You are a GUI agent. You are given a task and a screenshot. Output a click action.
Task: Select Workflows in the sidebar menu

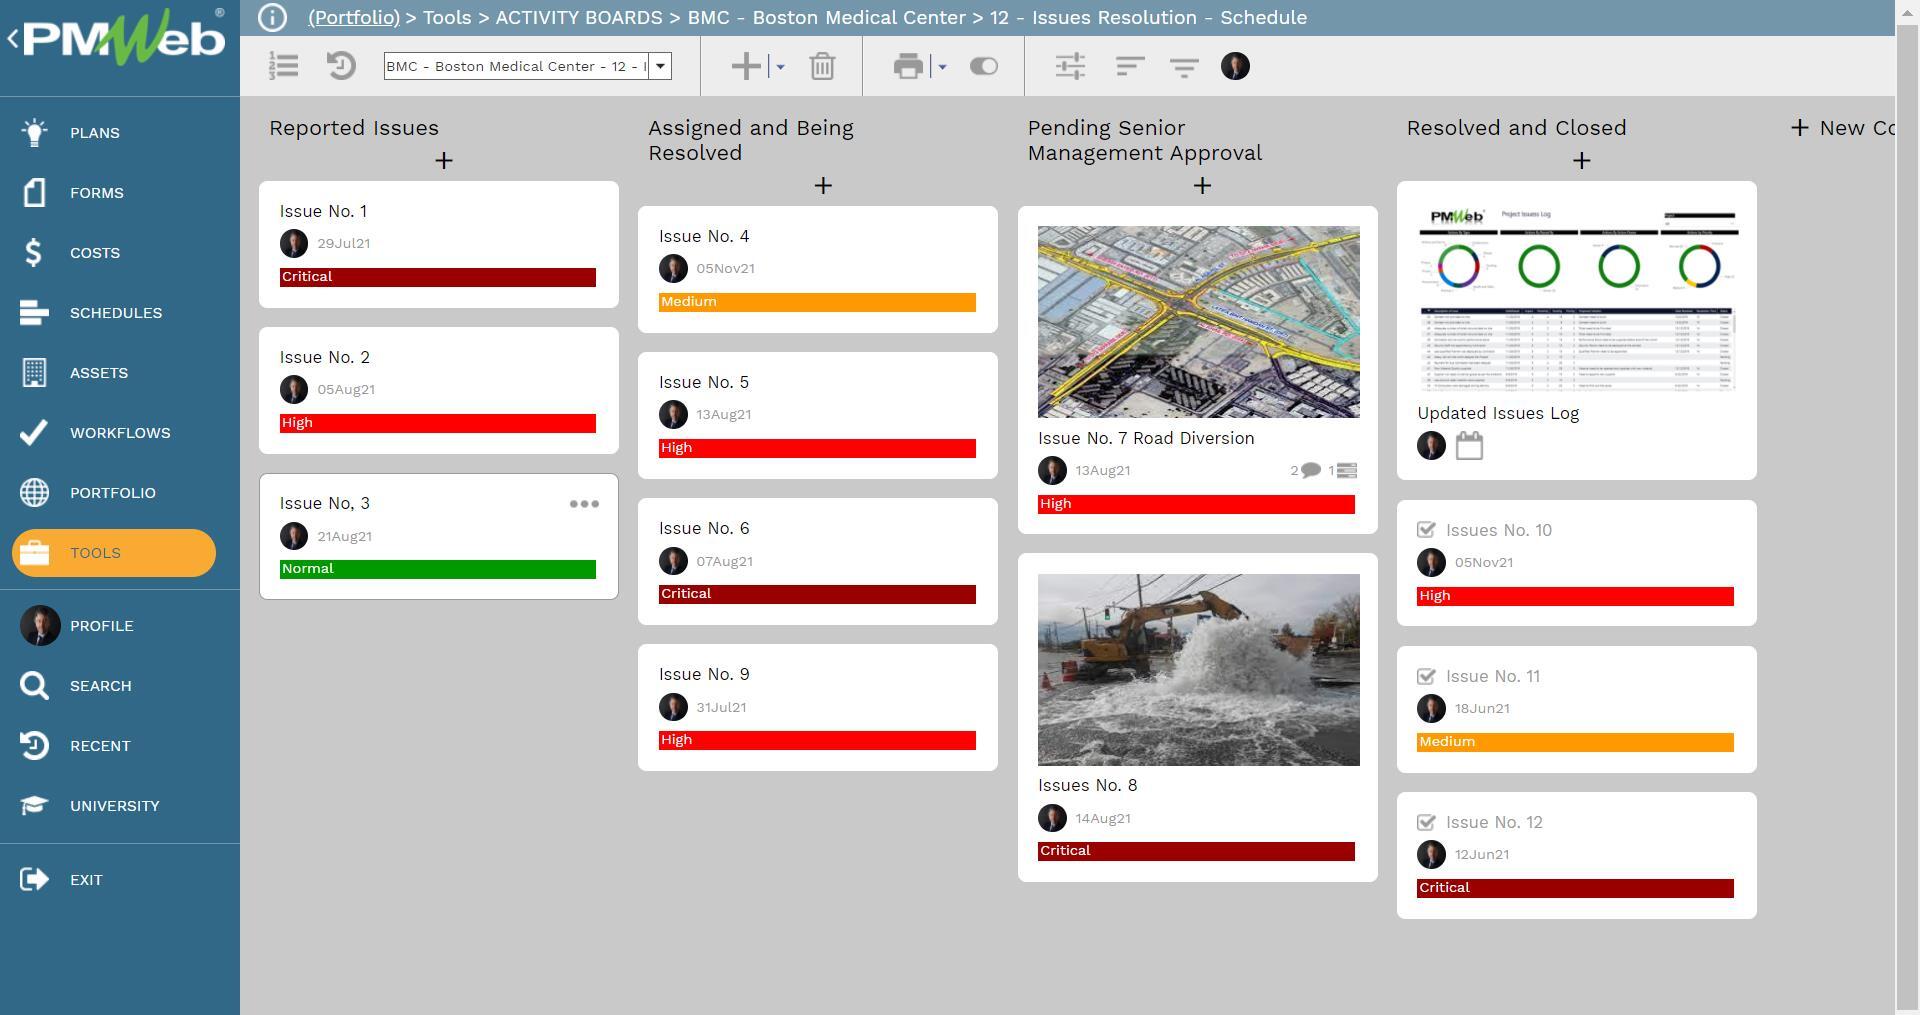(x=119, y=433)
